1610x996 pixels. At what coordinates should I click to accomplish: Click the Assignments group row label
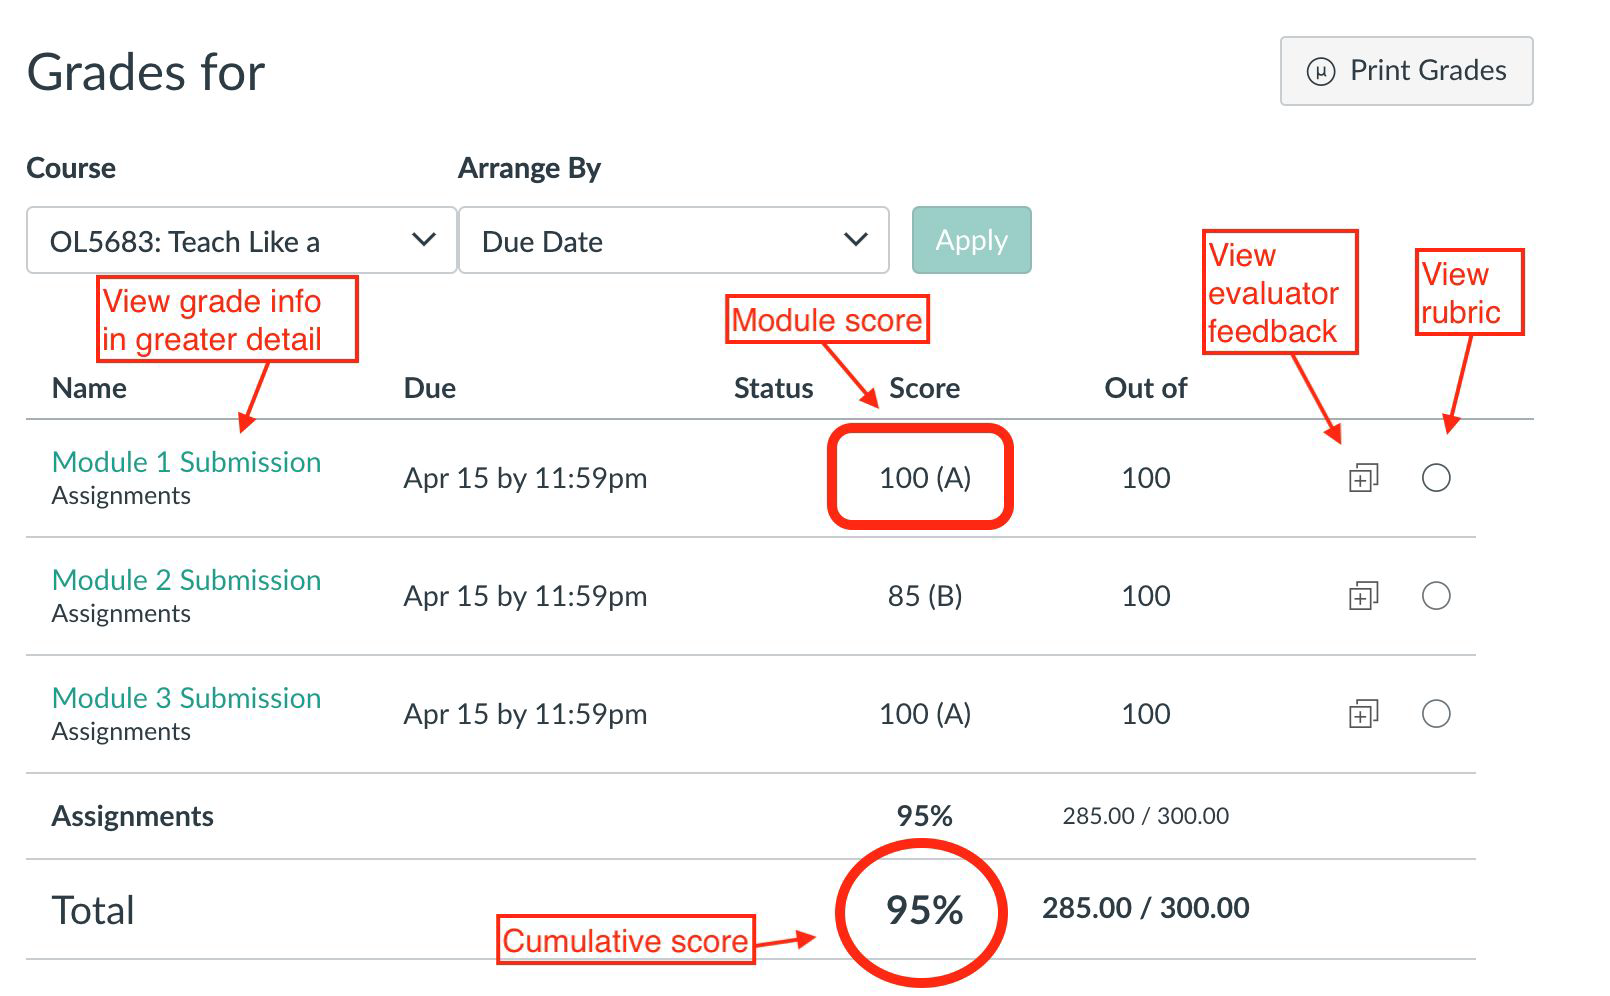(x=132, y=816)
